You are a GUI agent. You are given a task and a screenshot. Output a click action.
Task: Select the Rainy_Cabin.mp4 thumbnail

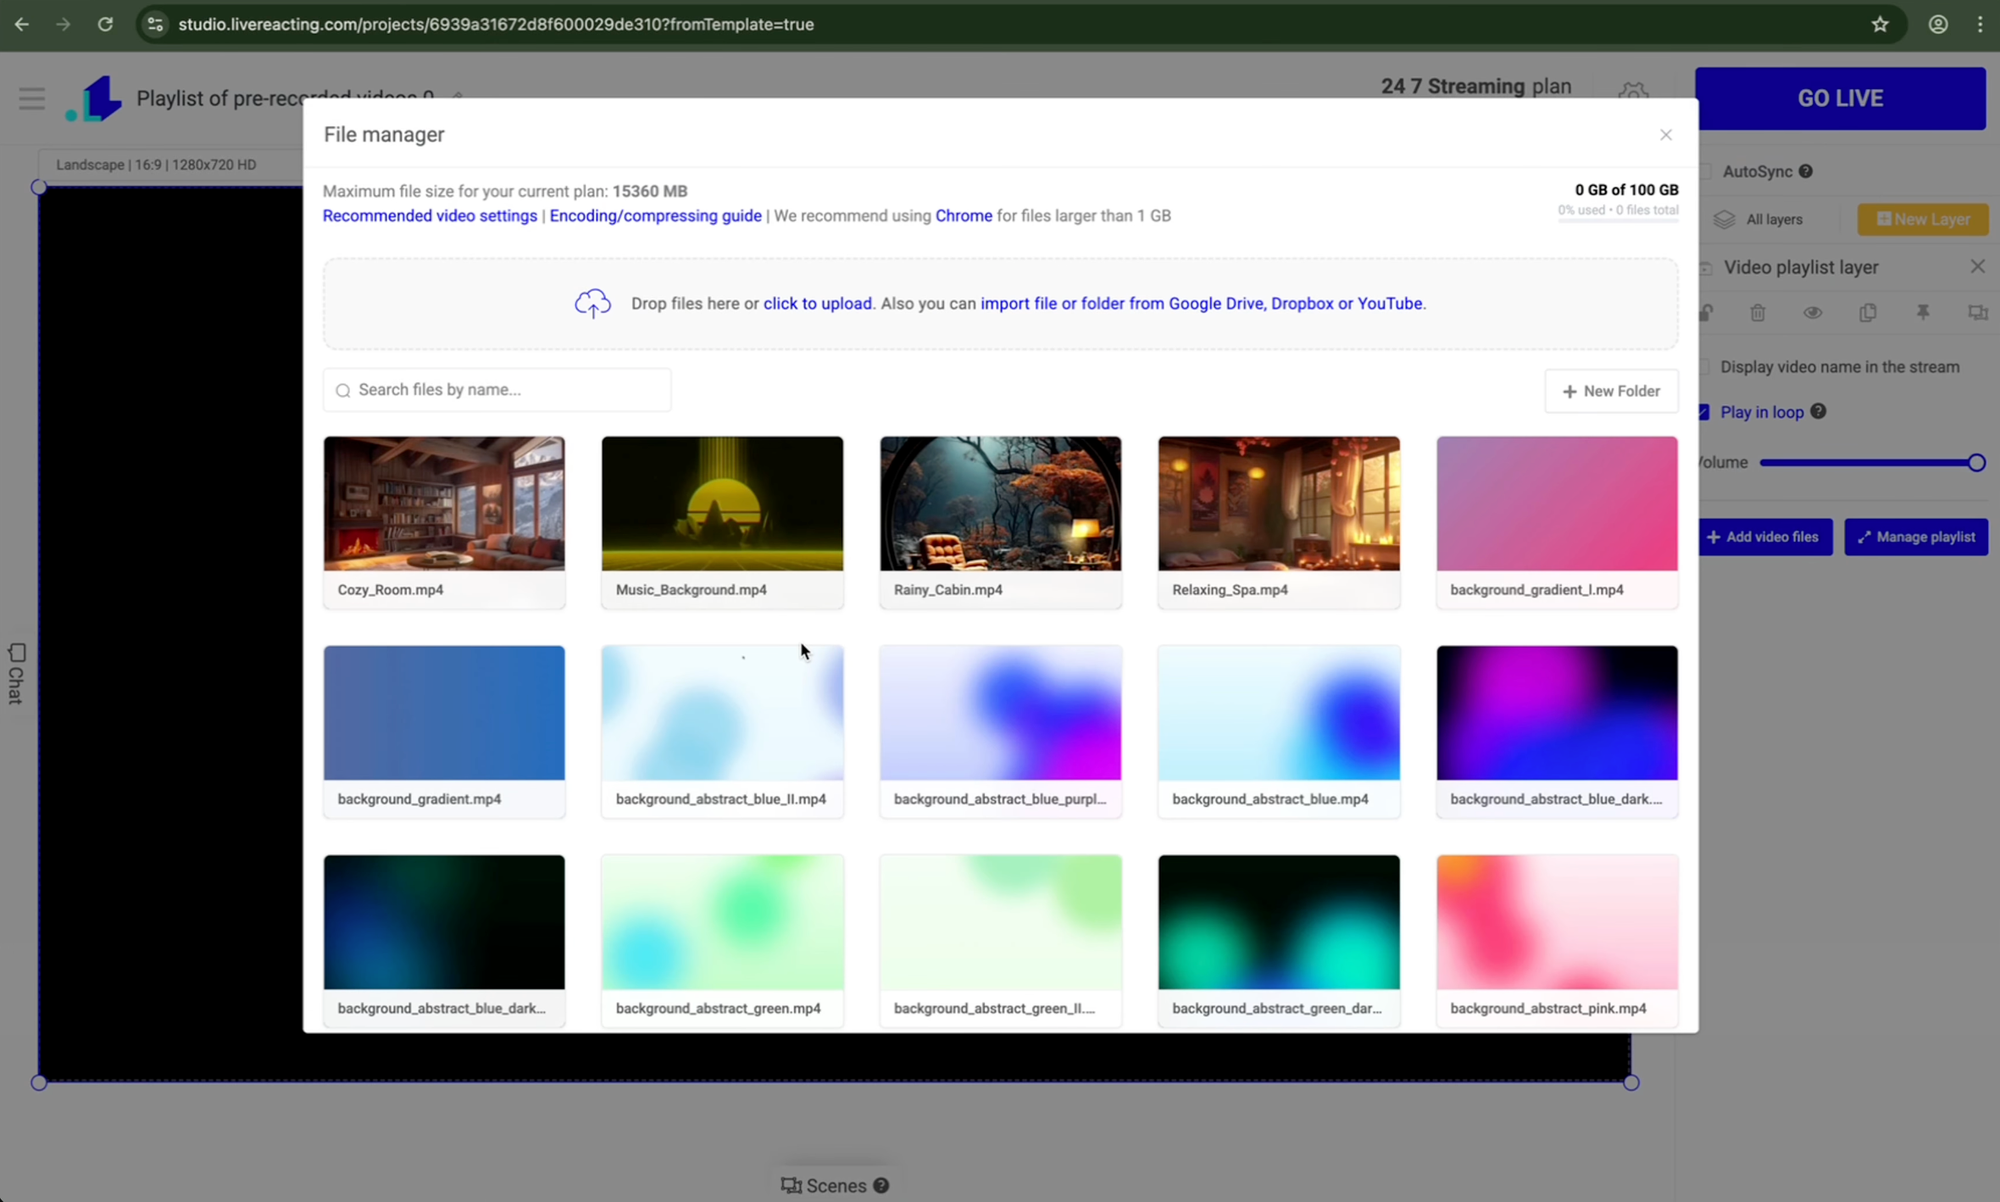point(1000,504)
